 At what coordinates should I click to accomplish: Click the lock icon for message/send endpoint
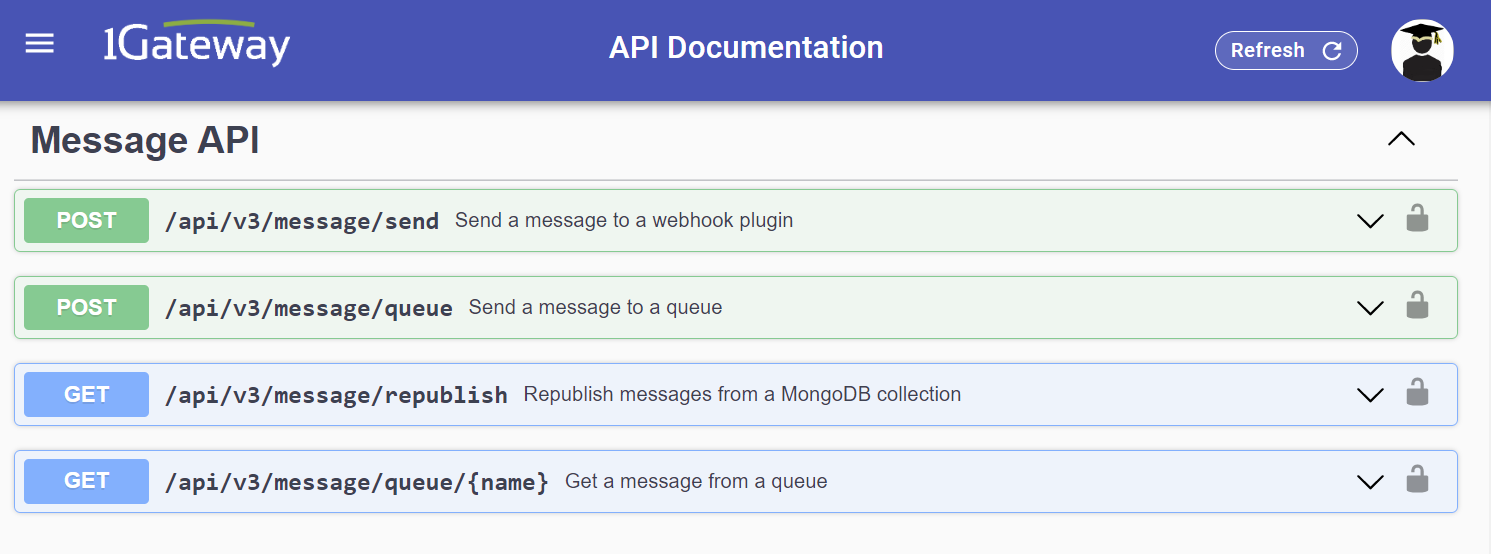click(1416, 219)
